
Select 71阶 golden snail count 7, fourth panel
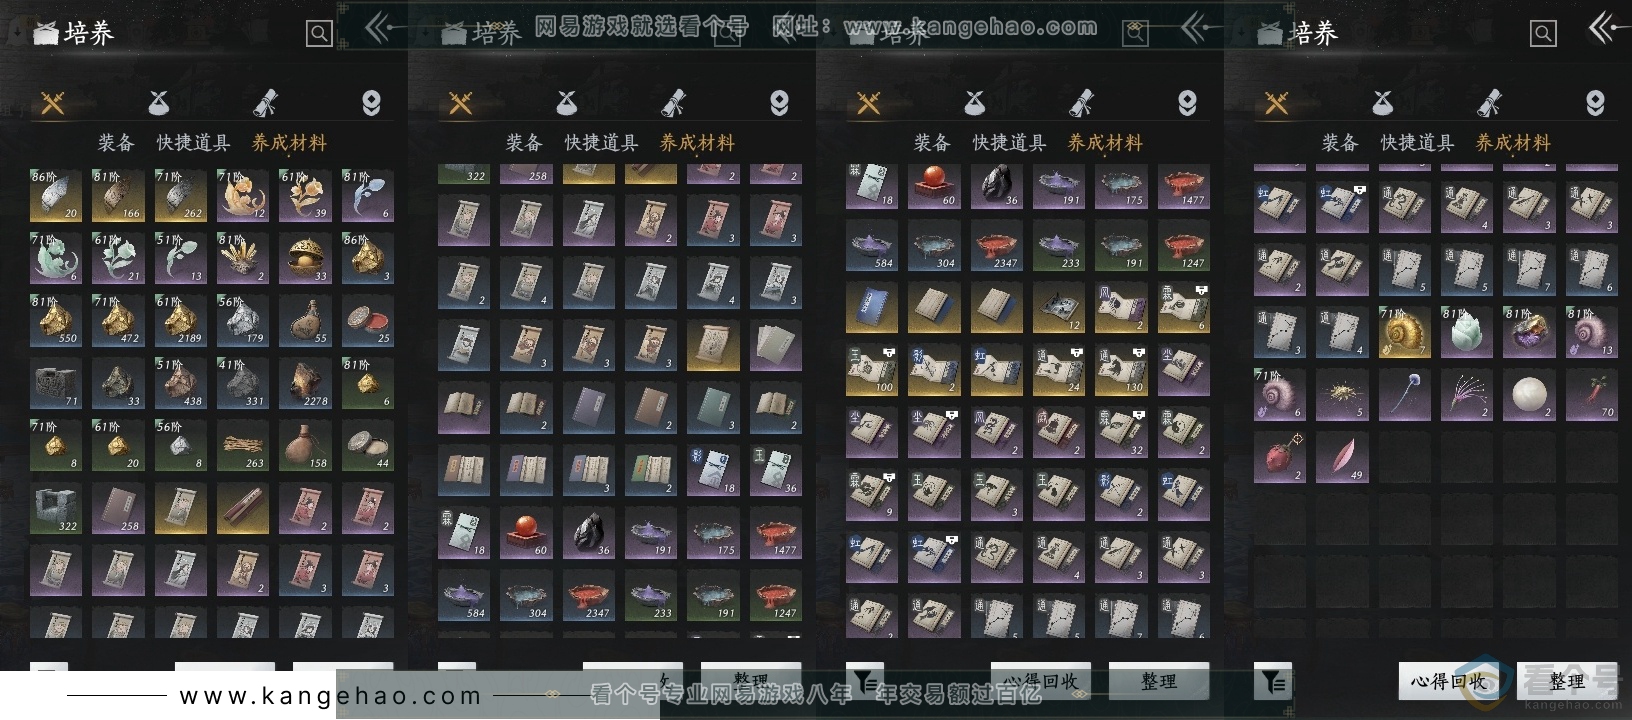(x=1404, y=331)
